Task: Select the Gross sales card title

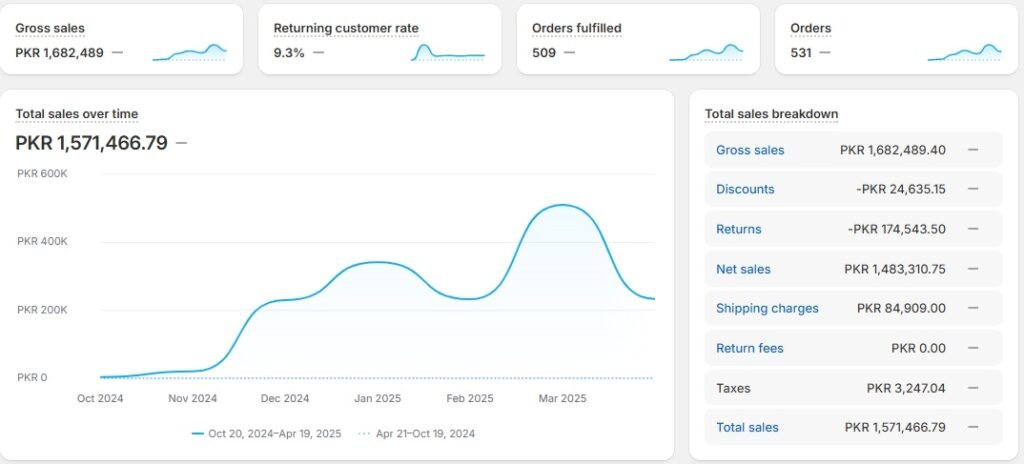Action: (50, 28)
